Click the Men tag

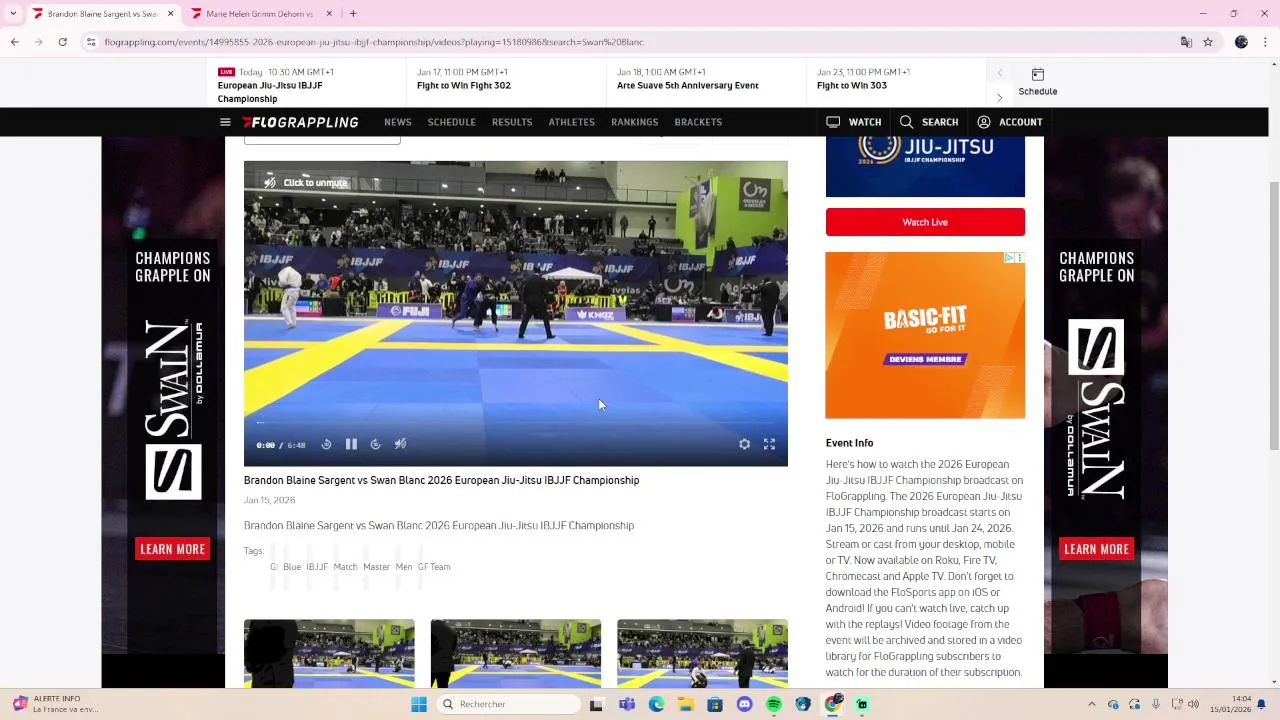tap(403, 567)
